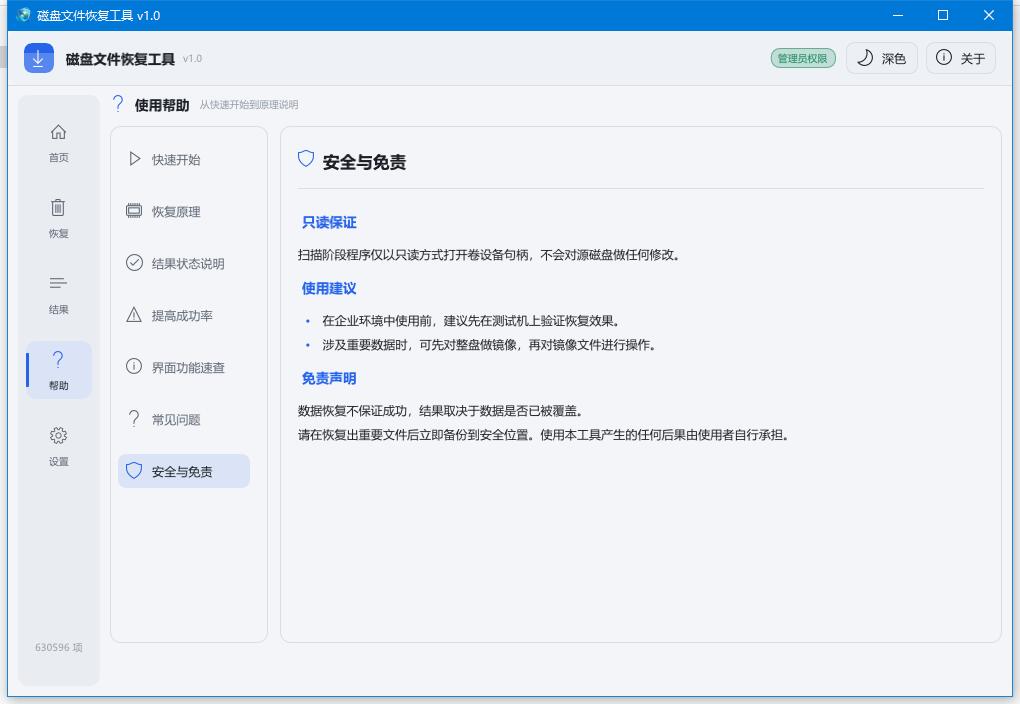This screenshot has width=1020, height=704.
Task: Click the 管理员权限 badge
Action: (x=803, y=59)
